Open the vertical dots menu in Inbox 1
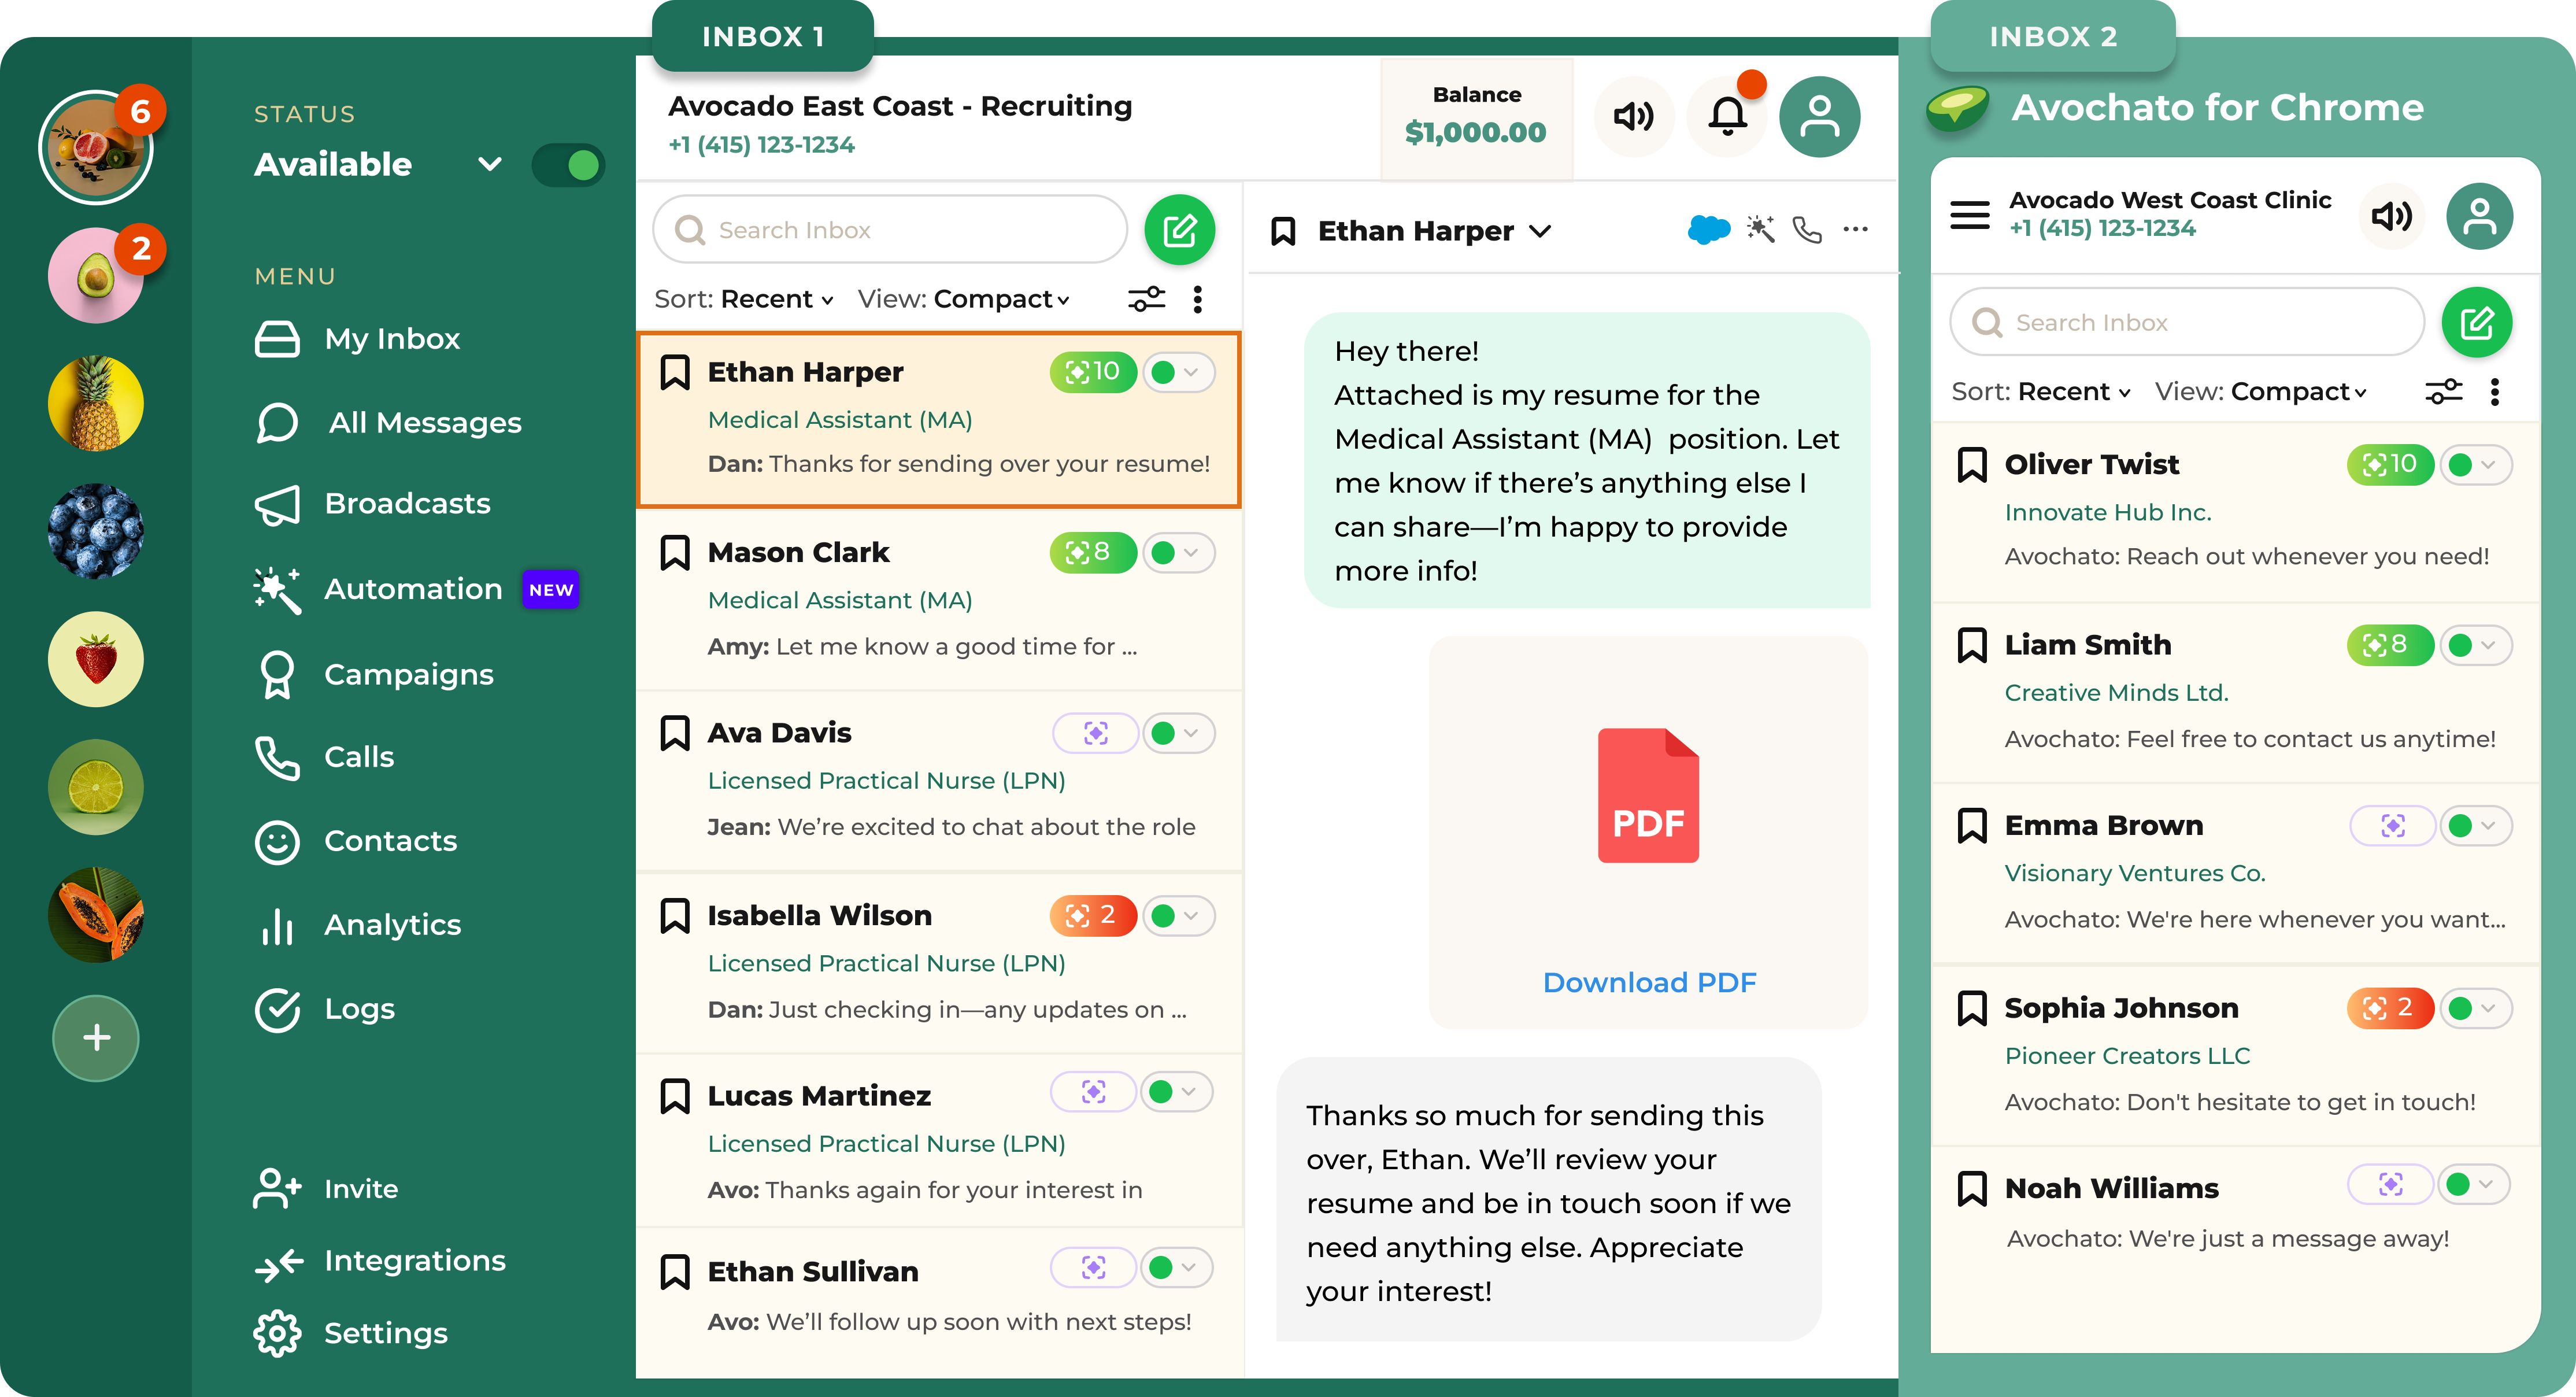Viewport: 2576px width, 1397px height. click(x=1197, y=299)
